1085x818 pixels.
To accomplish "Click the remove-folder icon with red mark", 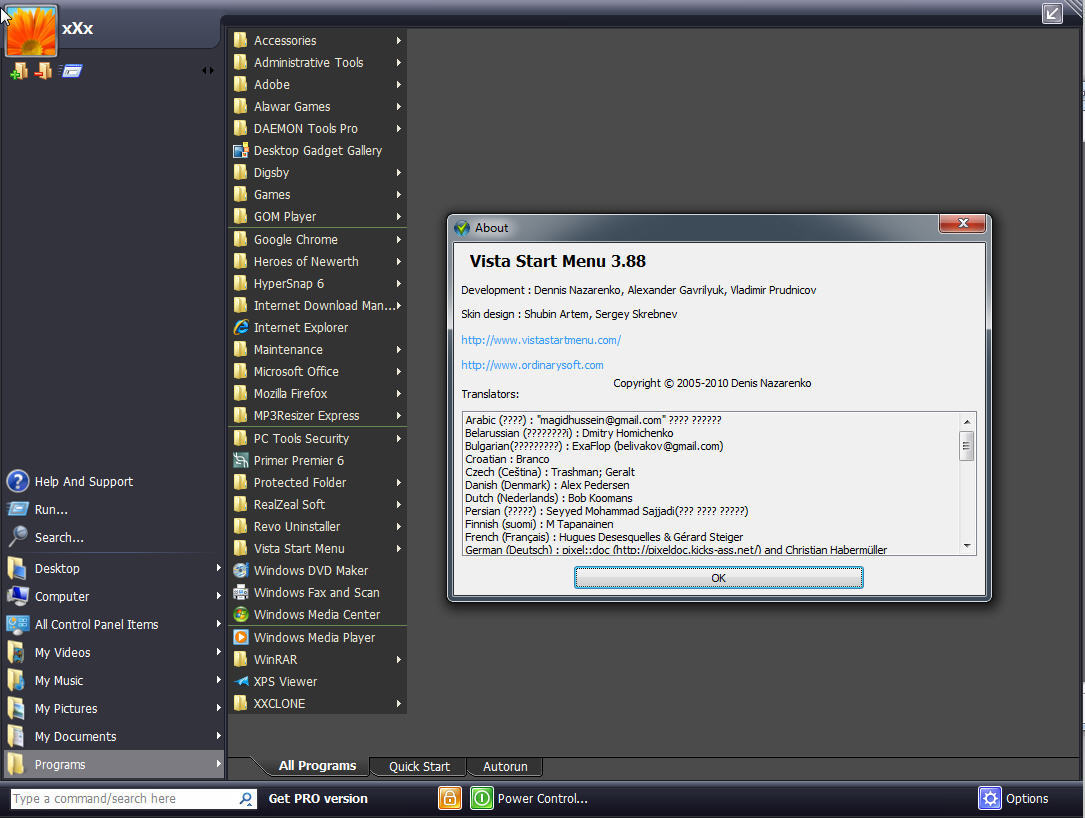I will coord(44,71).
